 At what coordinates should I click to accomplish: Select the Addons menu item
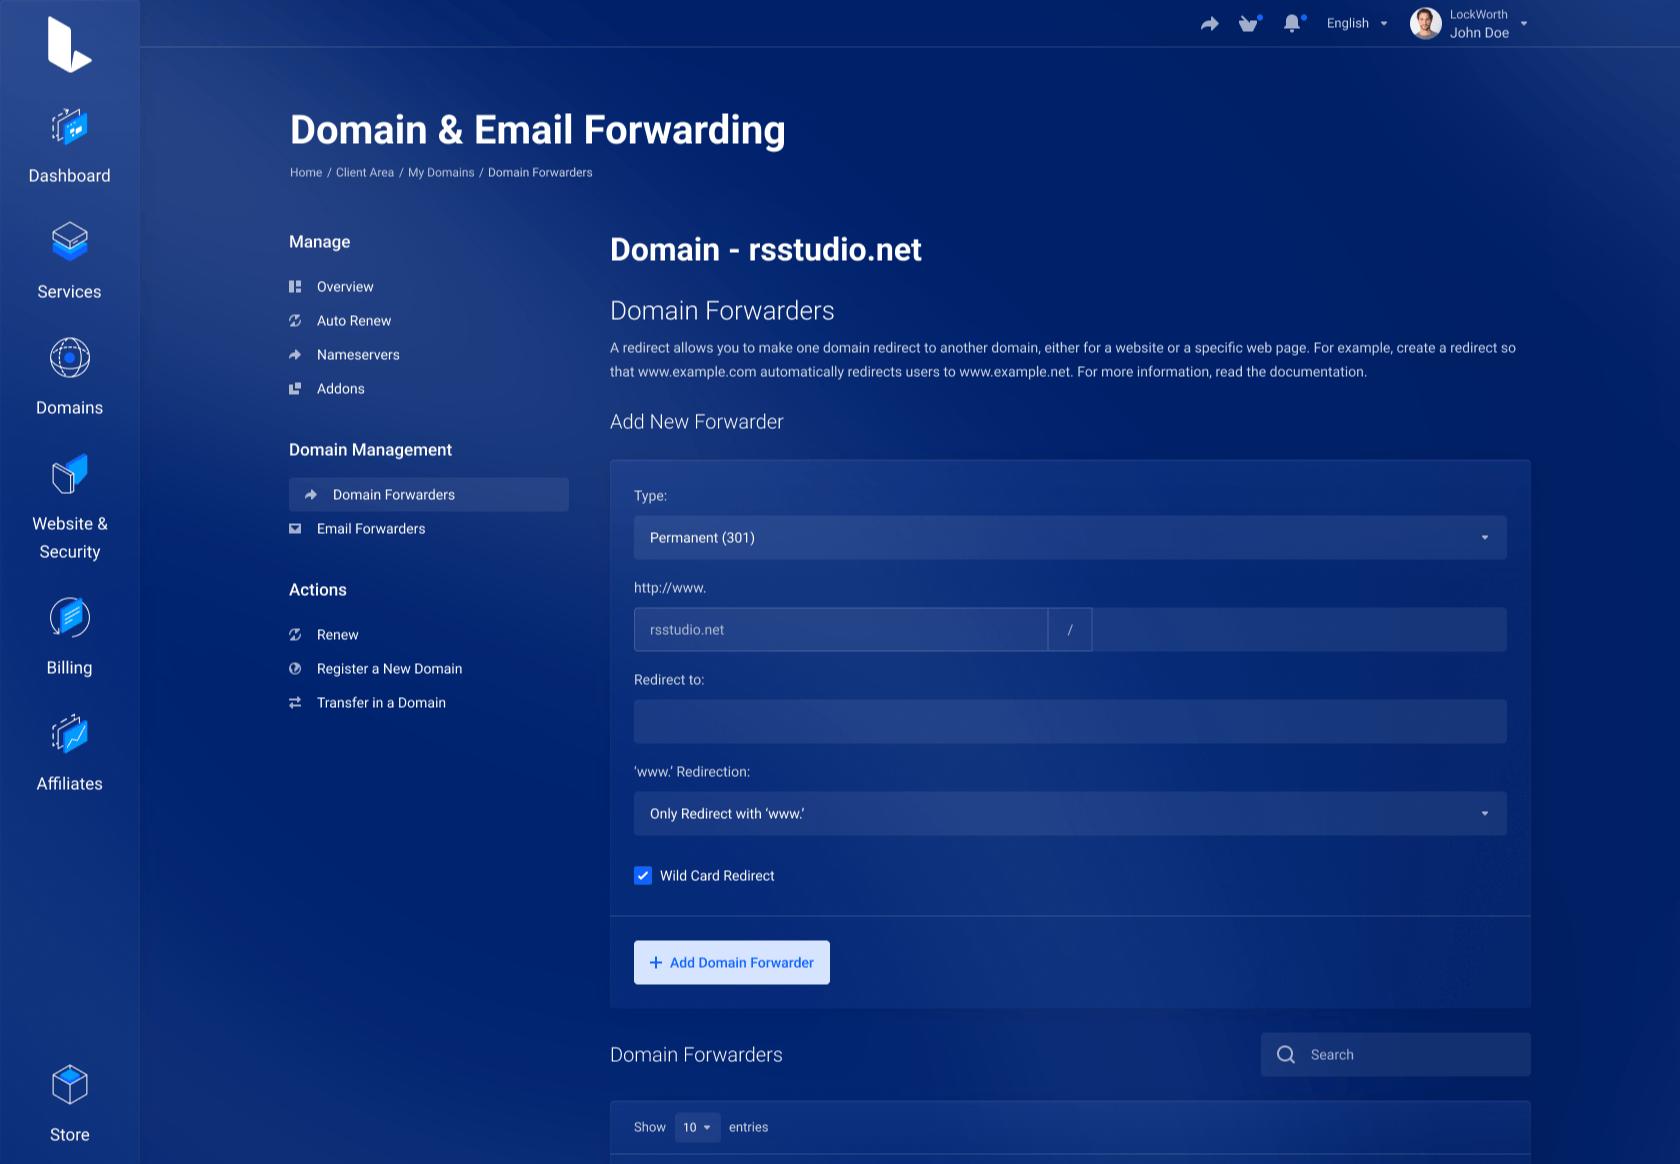point(341,389)
